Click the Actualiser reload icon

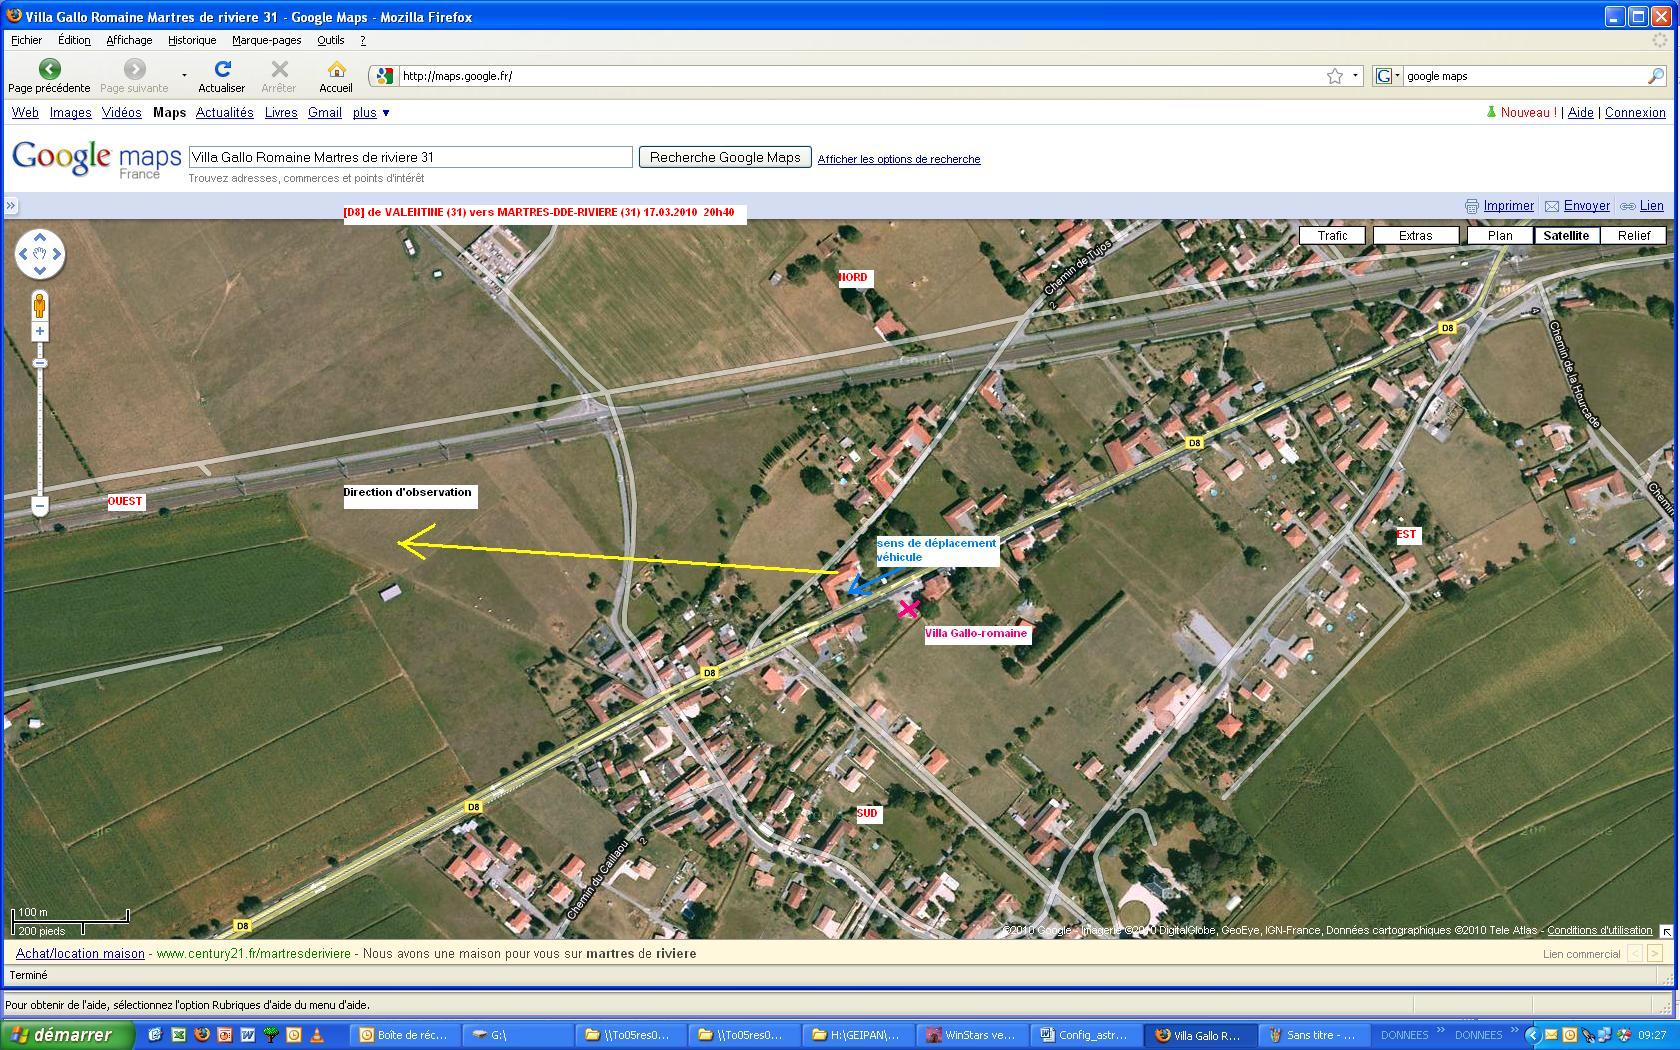pos(222,70)
